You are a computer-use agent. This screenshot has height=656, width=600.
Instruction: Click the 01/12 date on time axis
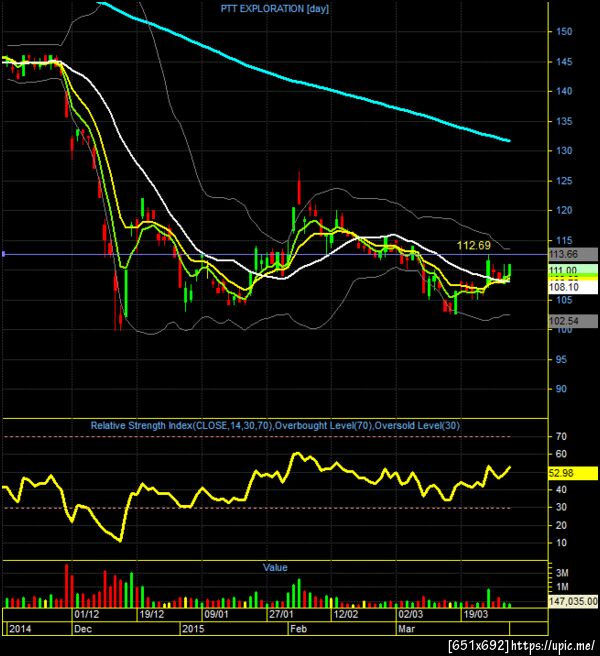[x=87, y=614]
